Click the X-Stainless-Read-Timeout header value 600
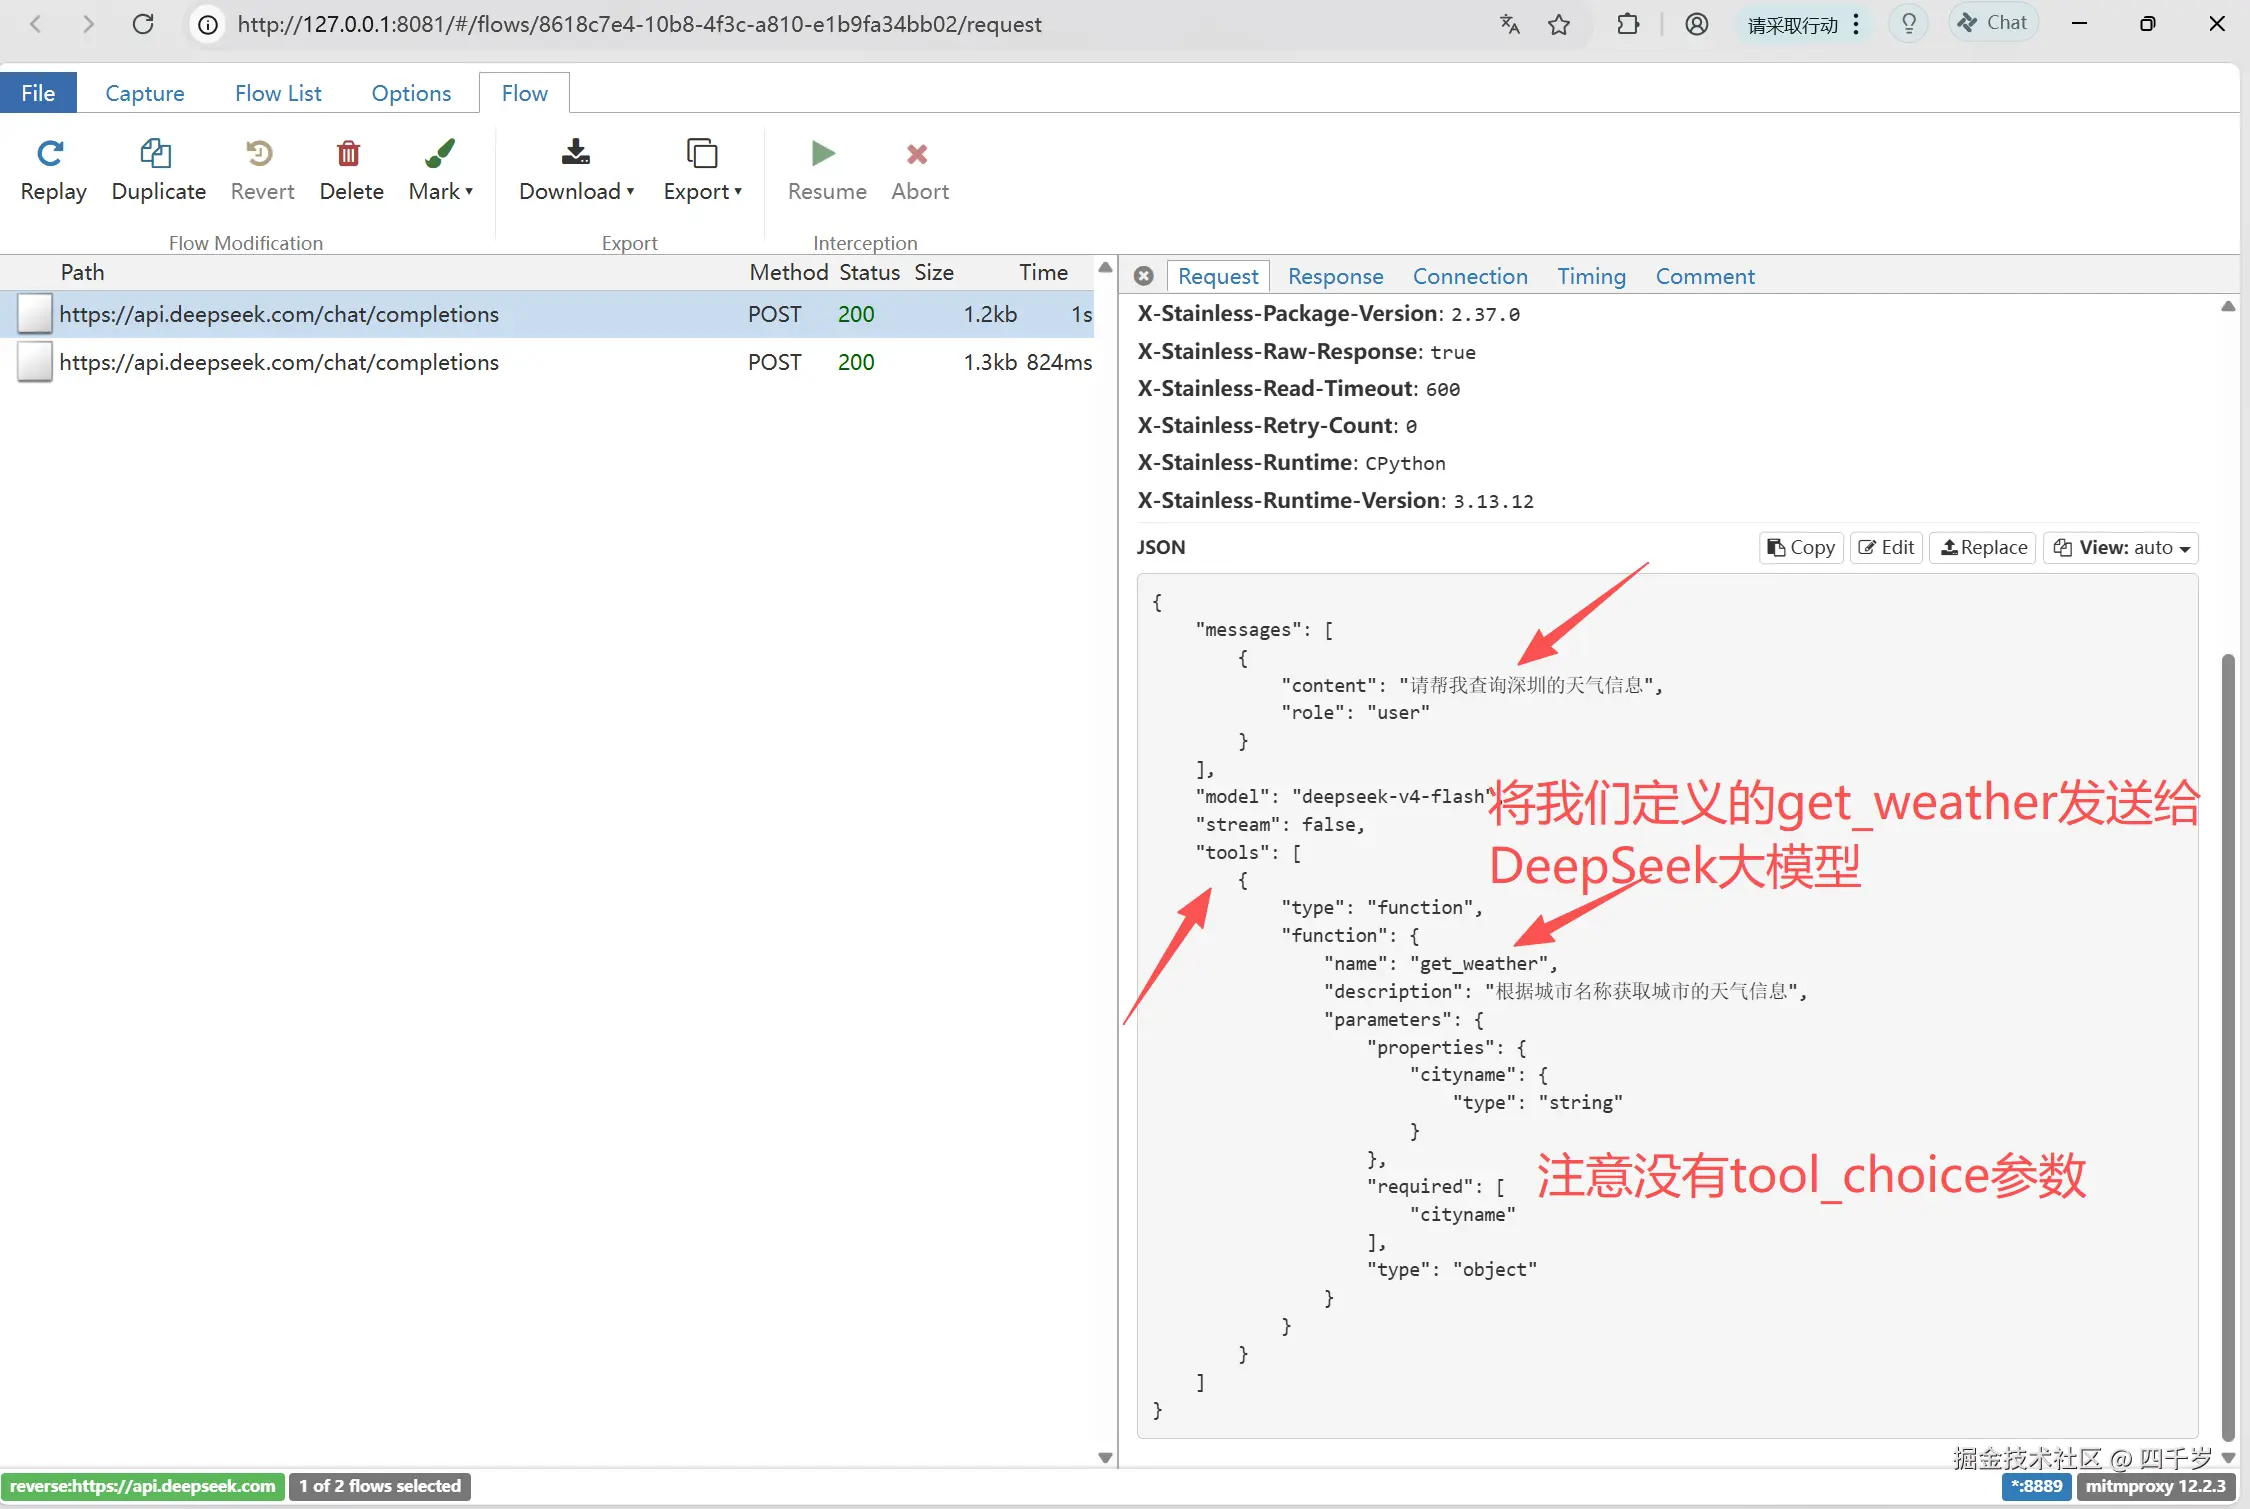 1442,389
